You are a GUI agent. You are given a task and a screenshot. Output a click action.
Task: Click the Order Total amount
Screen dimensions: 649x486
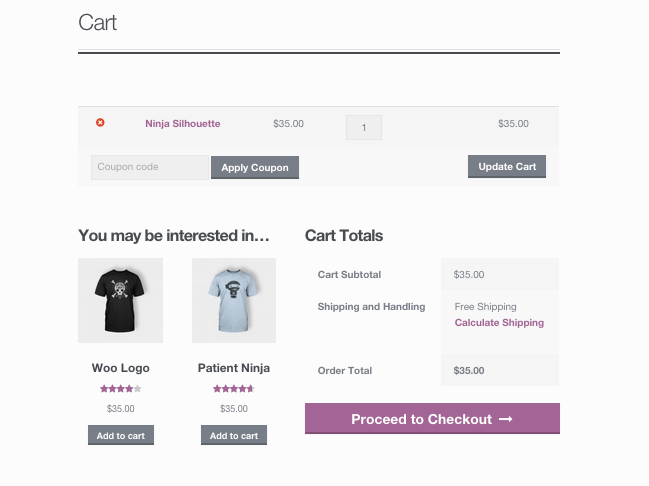coord(468,370)
